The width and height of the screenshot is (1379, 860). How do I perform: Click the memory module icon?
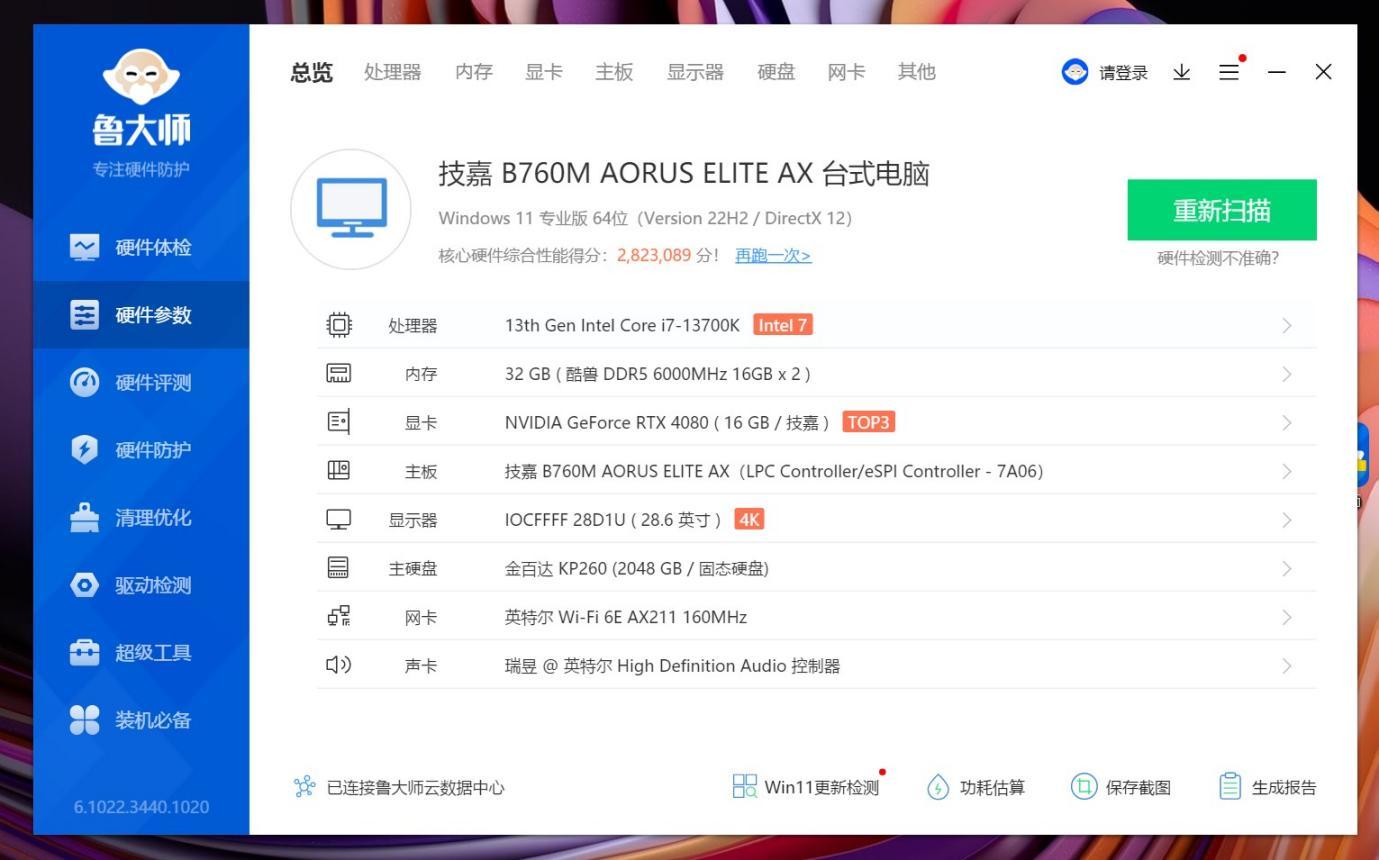(339, 374)
